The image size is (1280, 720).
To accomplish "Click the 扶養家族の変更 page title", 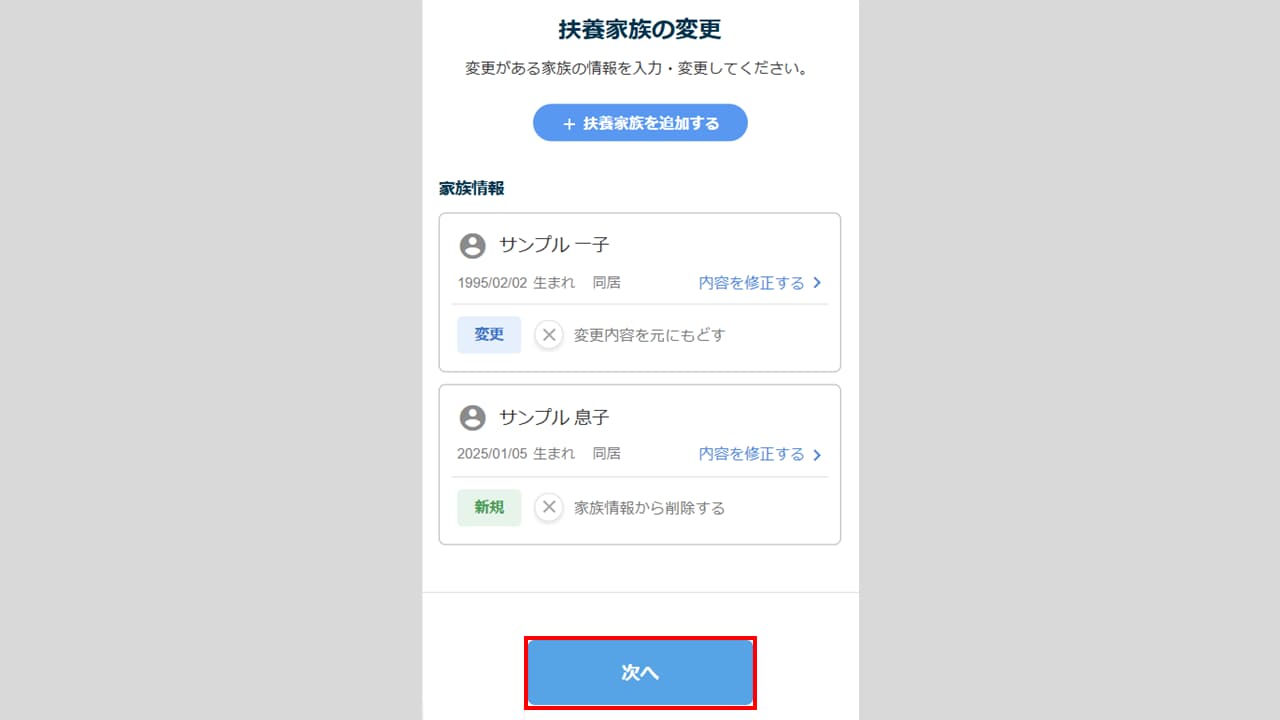I will click(640, 29).
